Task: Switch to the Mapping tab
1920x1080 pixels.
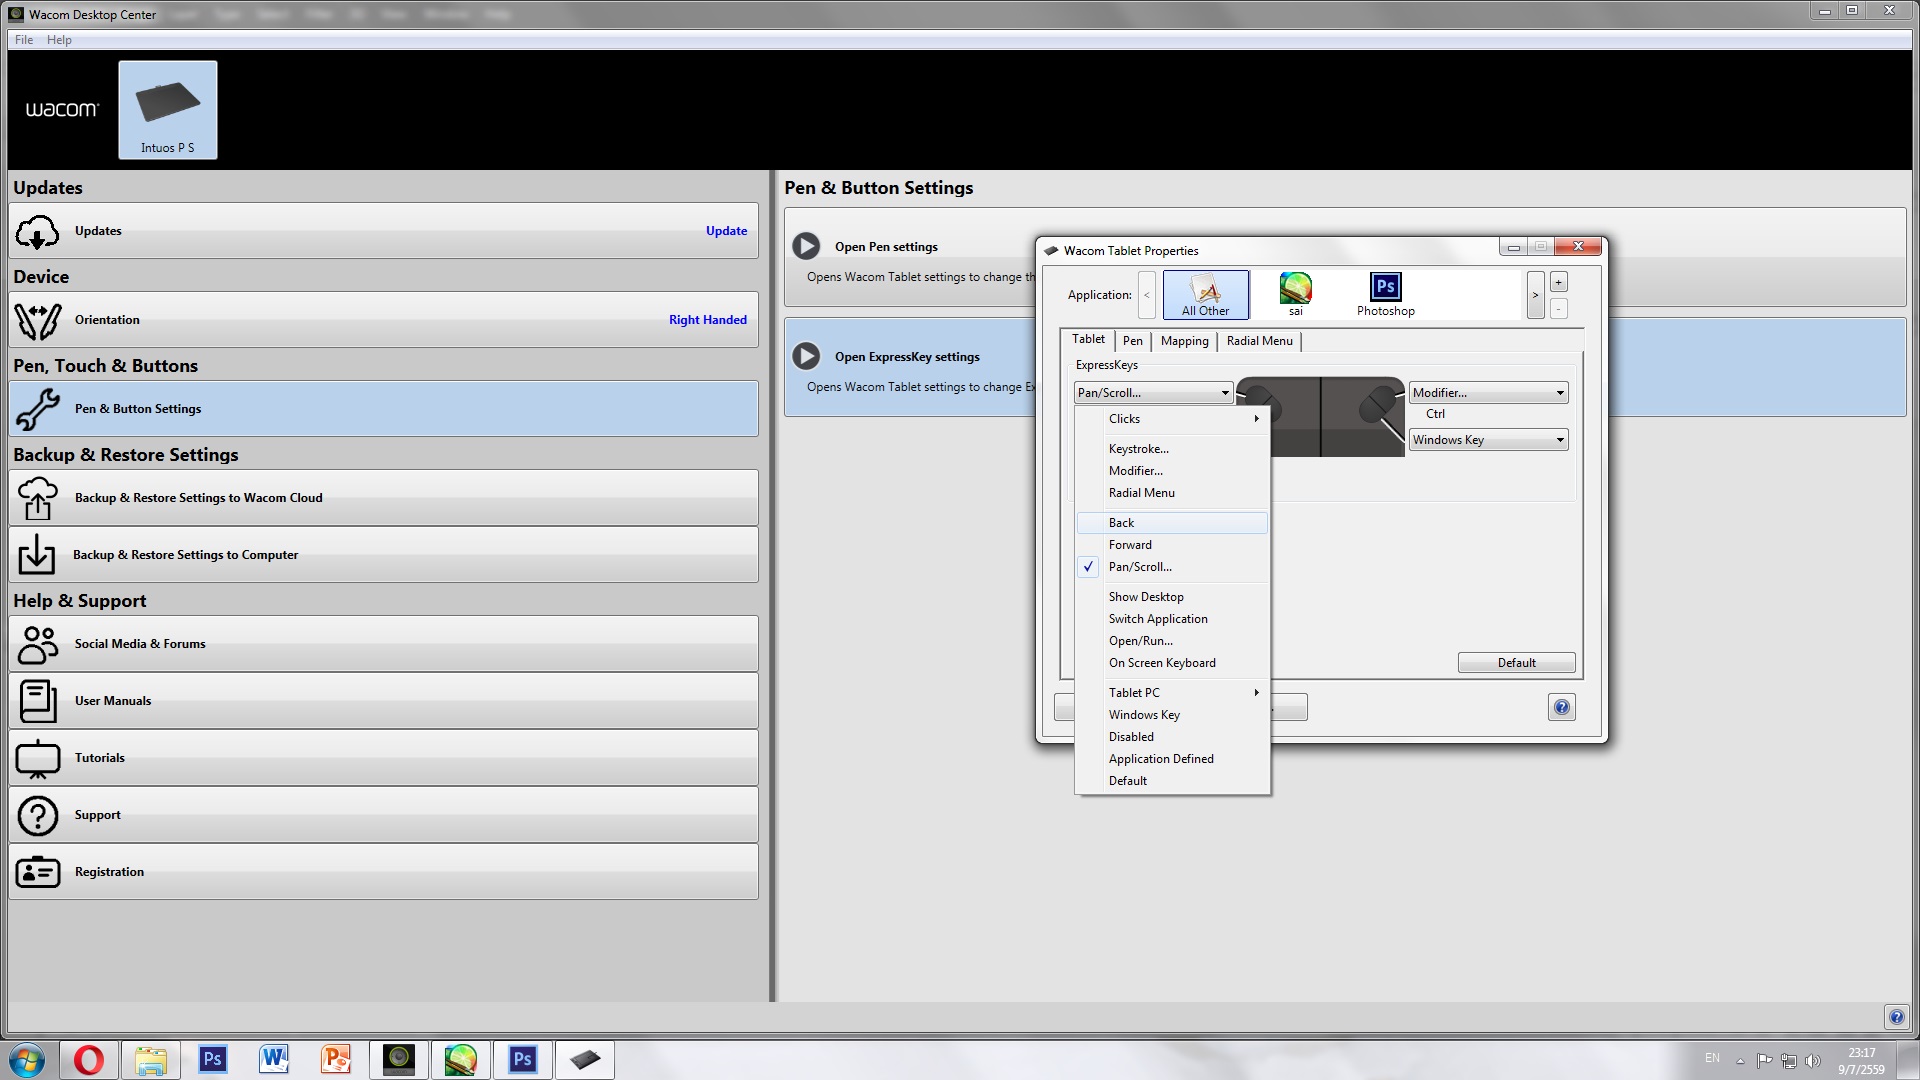Action: pos(1185,341)
